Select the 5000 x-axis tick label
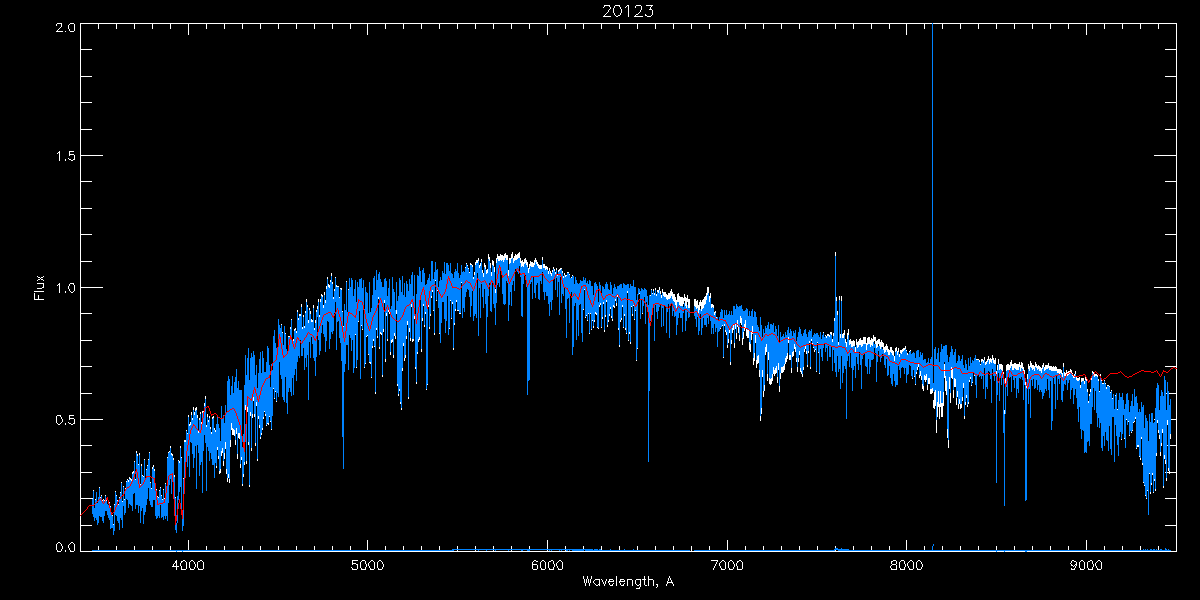 [x=367, y=564]
